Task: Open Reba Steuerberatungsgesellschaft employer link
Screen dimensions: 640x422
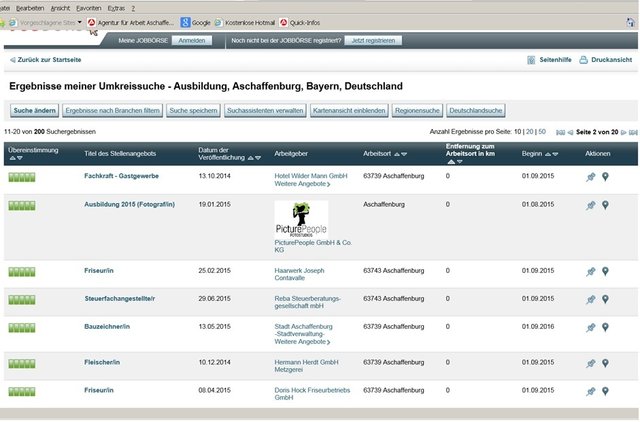Action: 307,302
